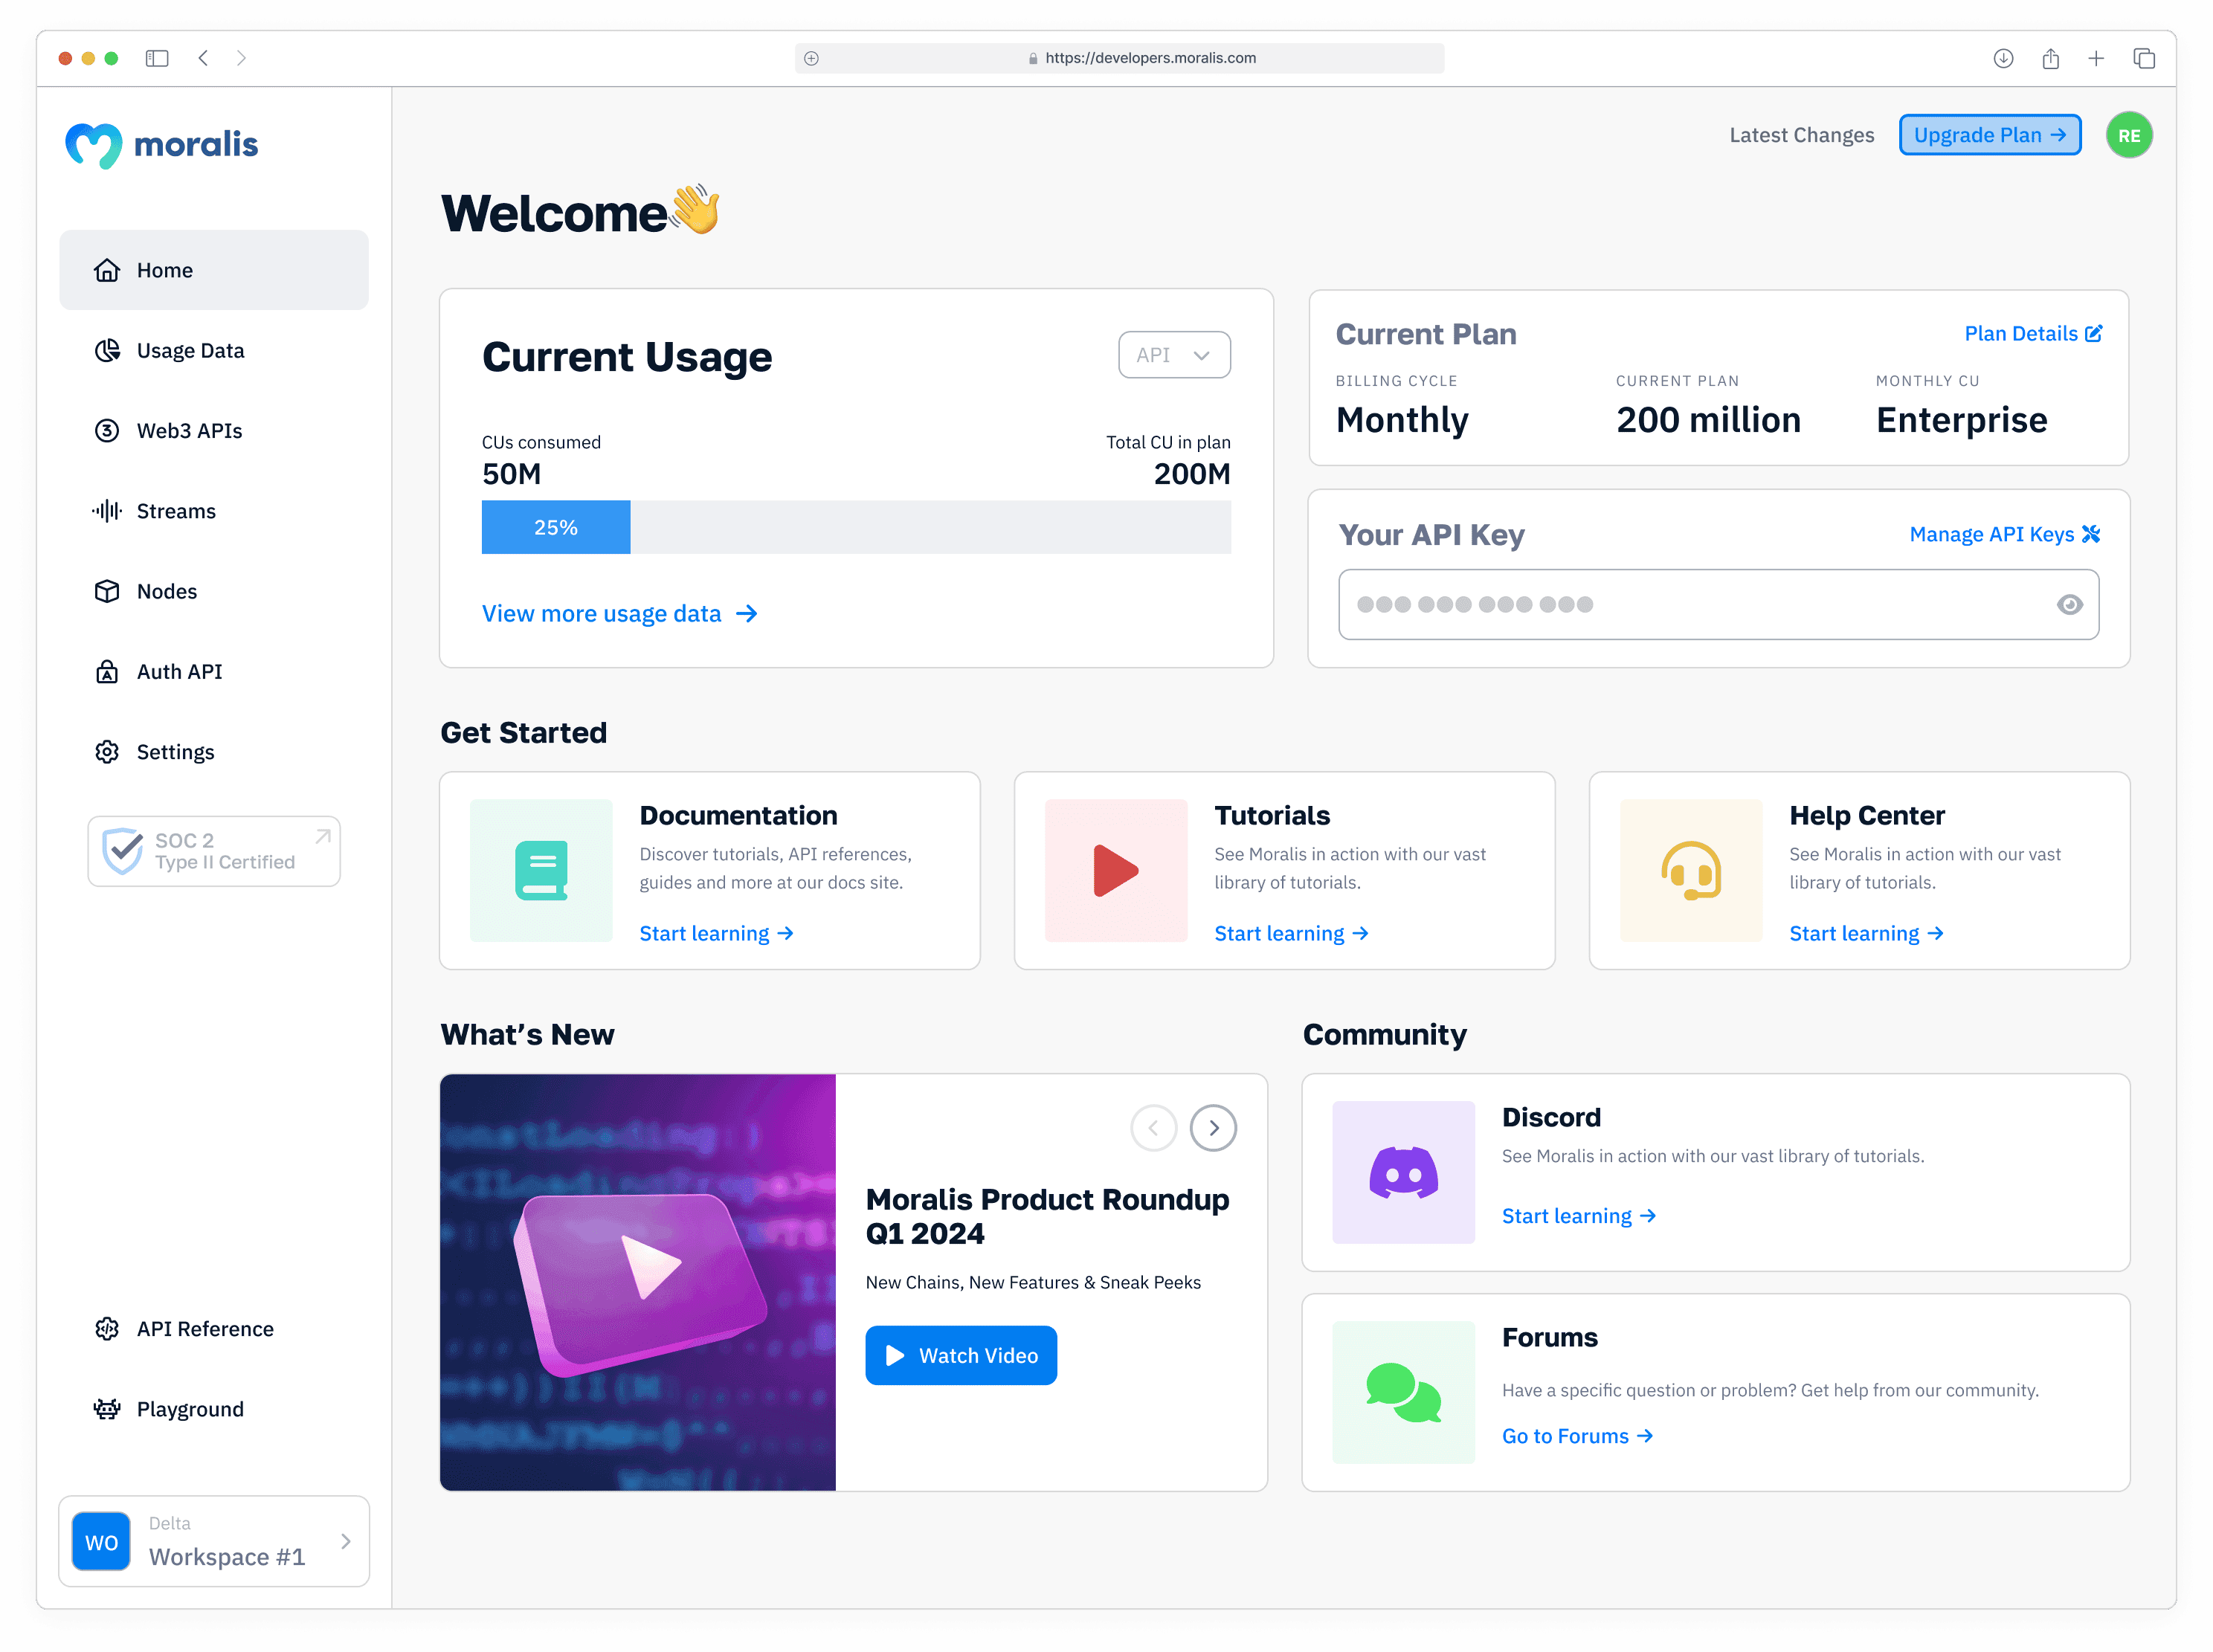Click the Playground robot icon

(x=107, y=1409)
